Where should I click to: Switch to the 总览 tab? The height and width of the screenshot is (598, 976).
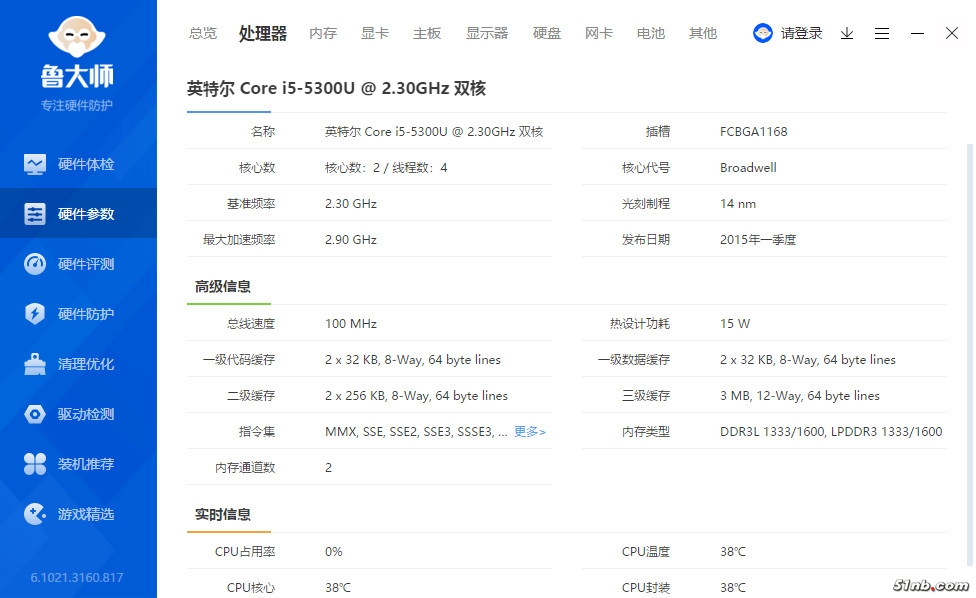click(x=203, y=33)
